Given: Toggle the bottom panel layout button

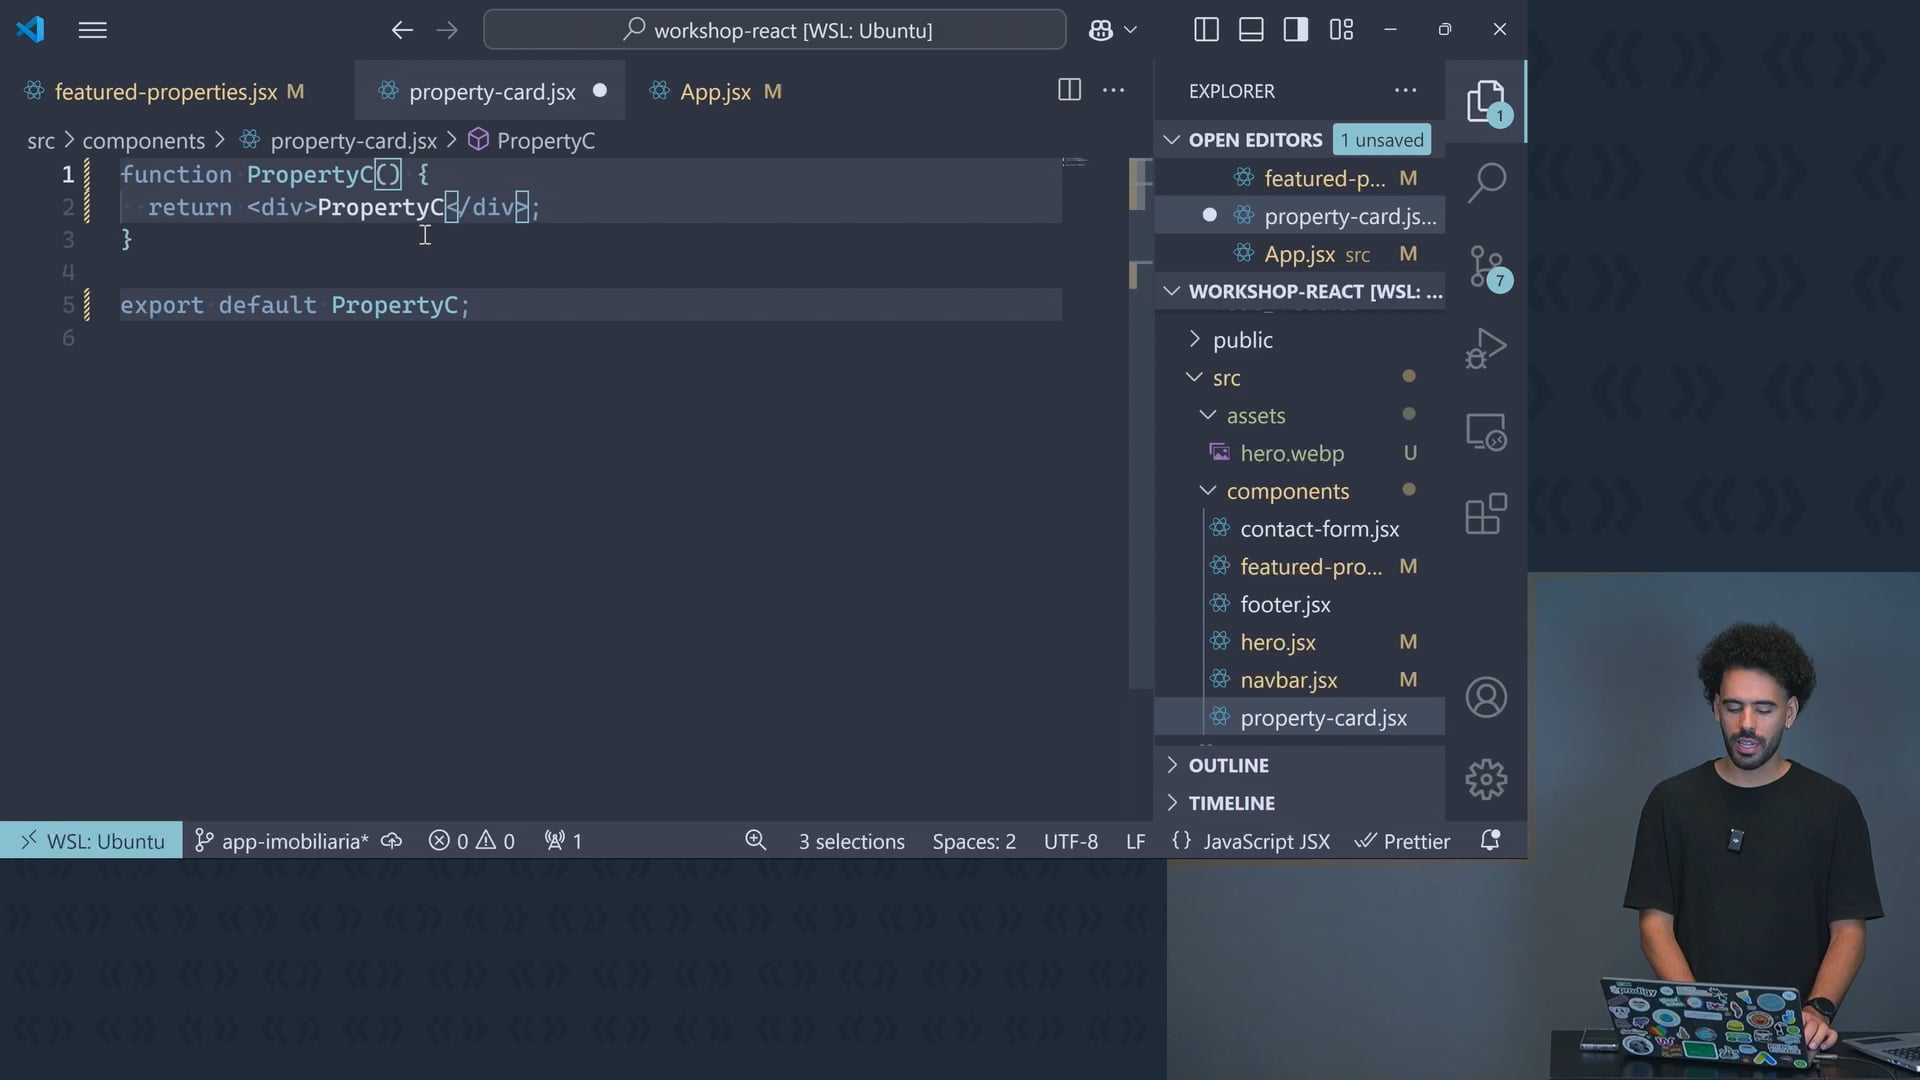Looking at the screenshot, I should click(1251, 30).
